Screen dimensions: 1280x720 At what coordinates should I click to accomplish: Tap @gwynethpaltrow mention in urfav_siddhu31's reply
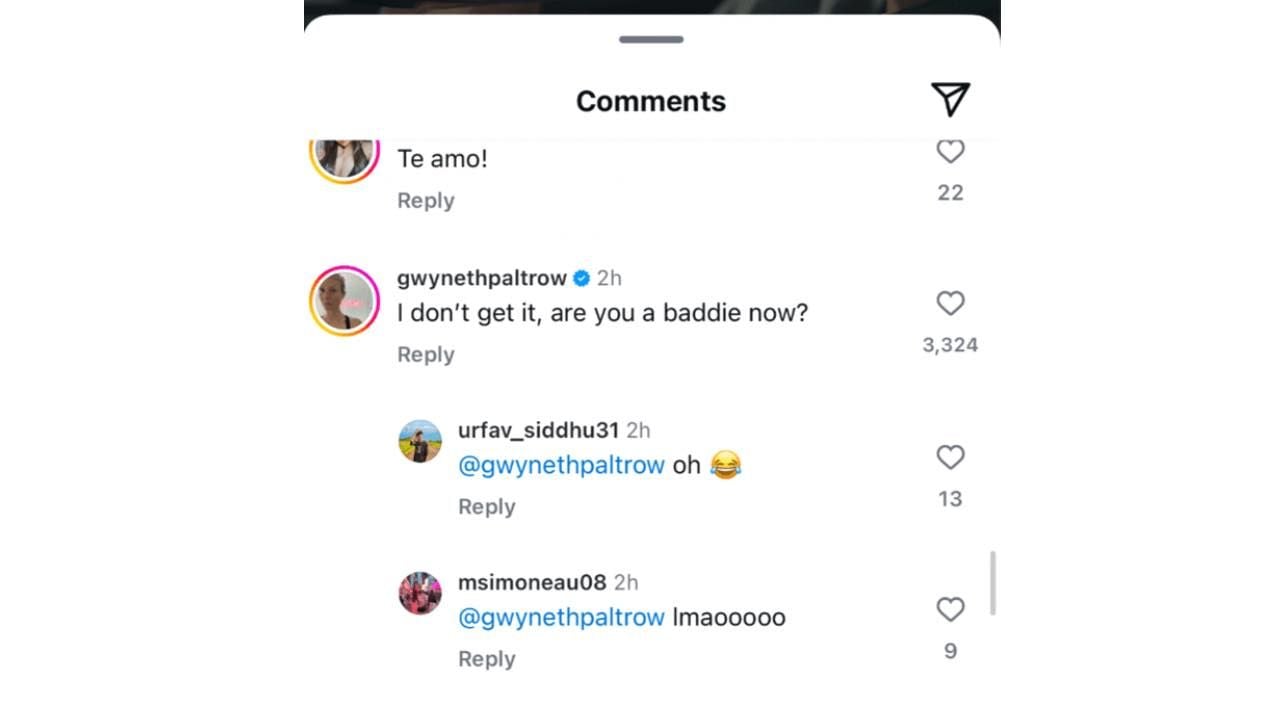click(x=561, y=465)
